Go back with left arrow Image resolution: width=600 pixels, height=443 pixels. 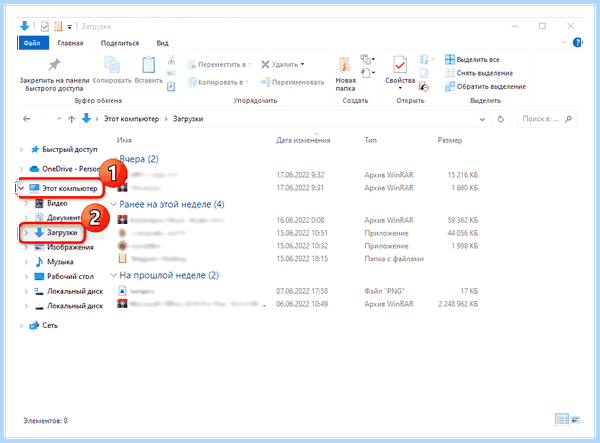(26, 119)
